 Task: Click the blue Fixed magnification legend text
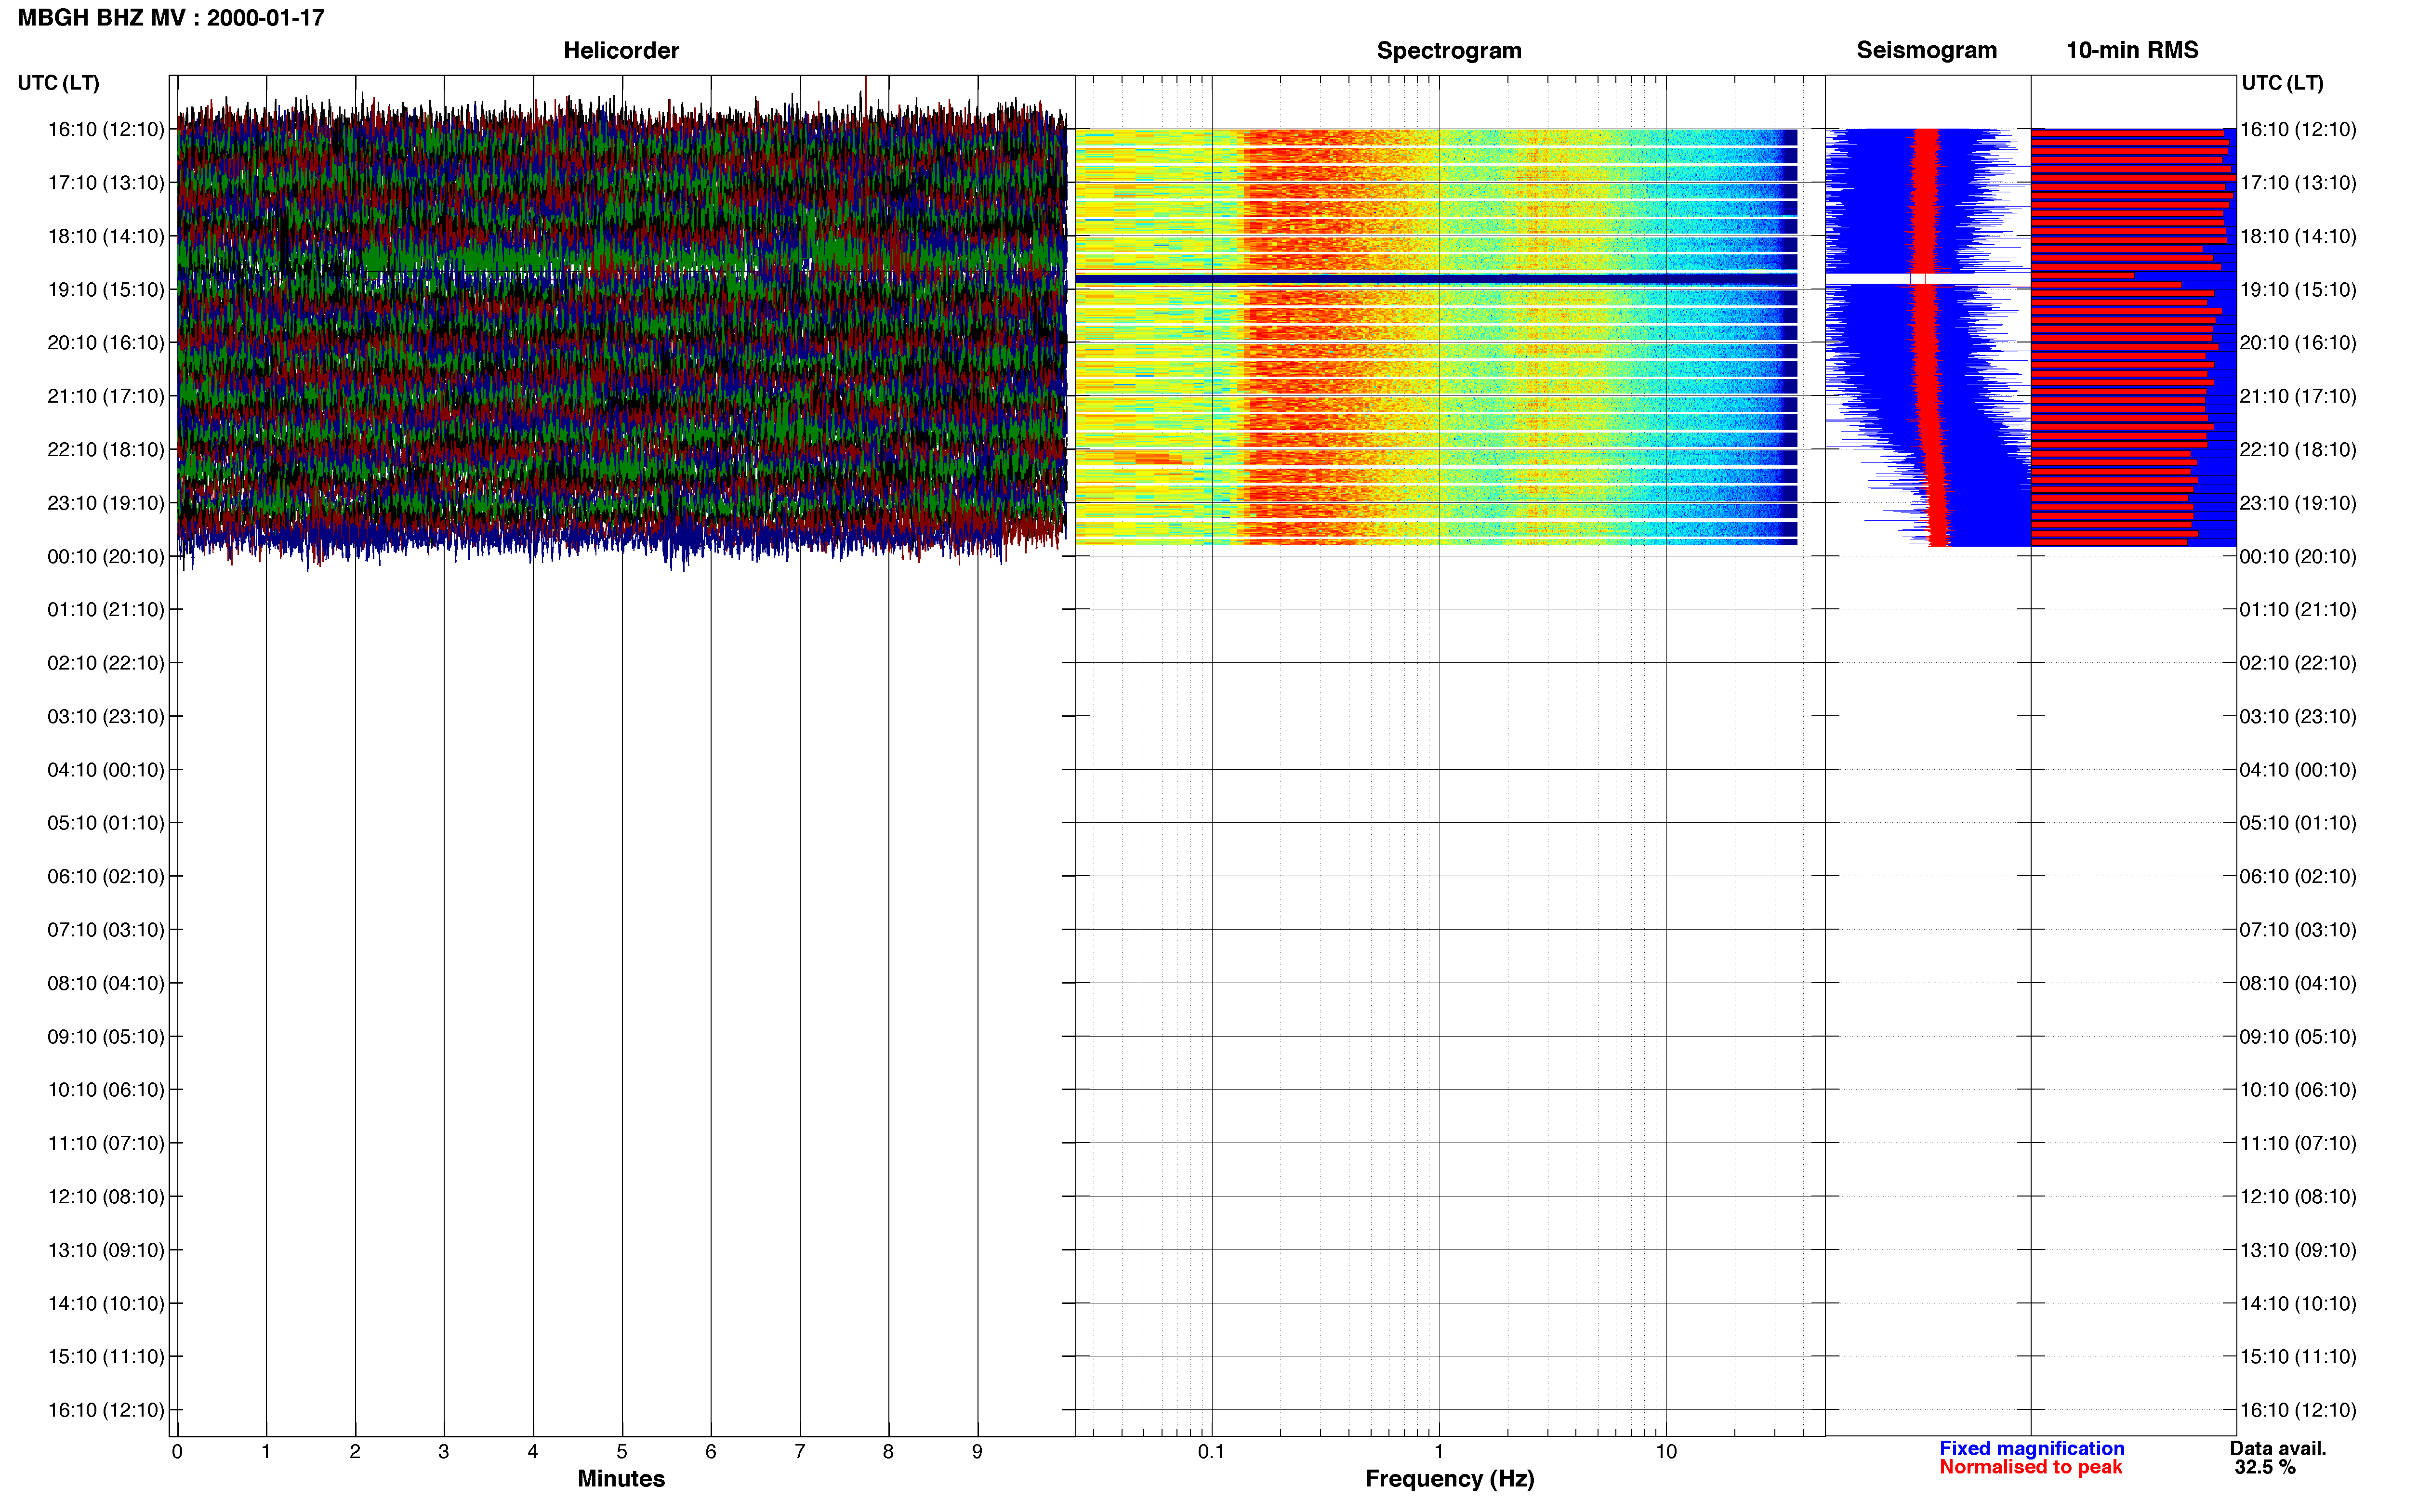(x=2031, y=1448)
